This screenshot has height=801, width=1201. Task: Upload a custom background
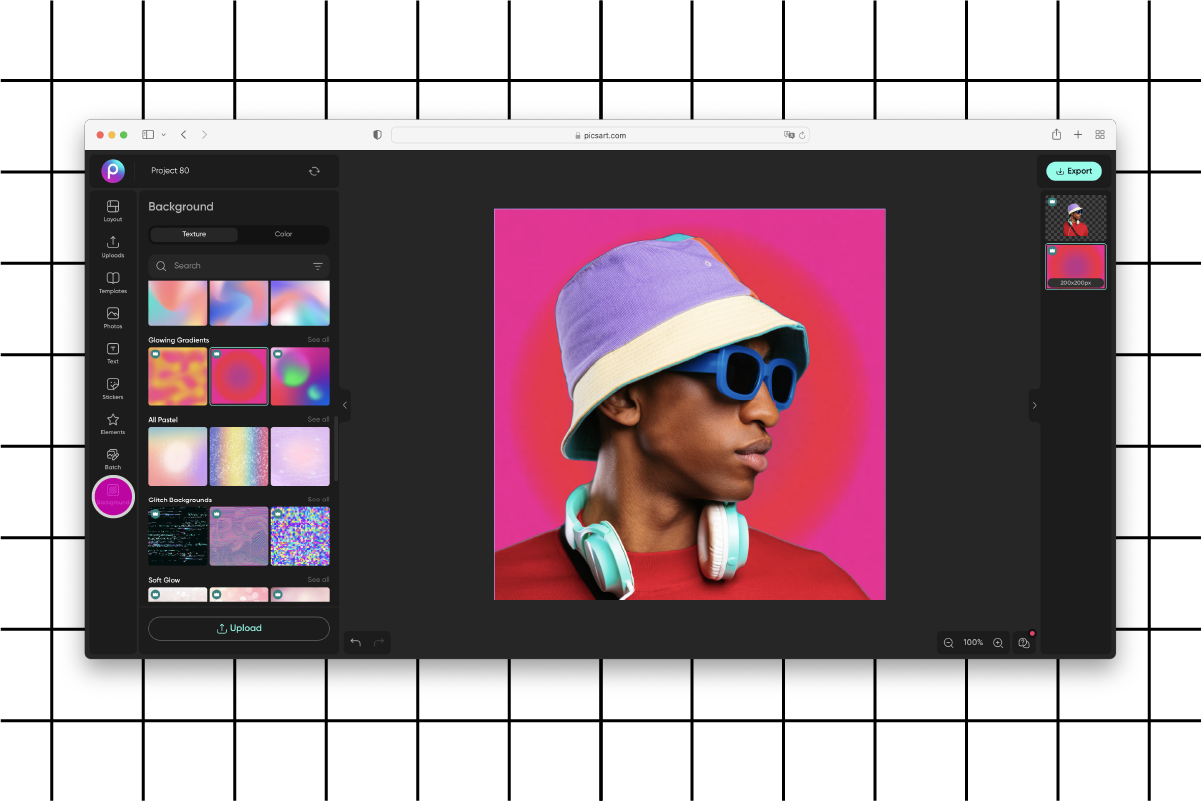238,628
